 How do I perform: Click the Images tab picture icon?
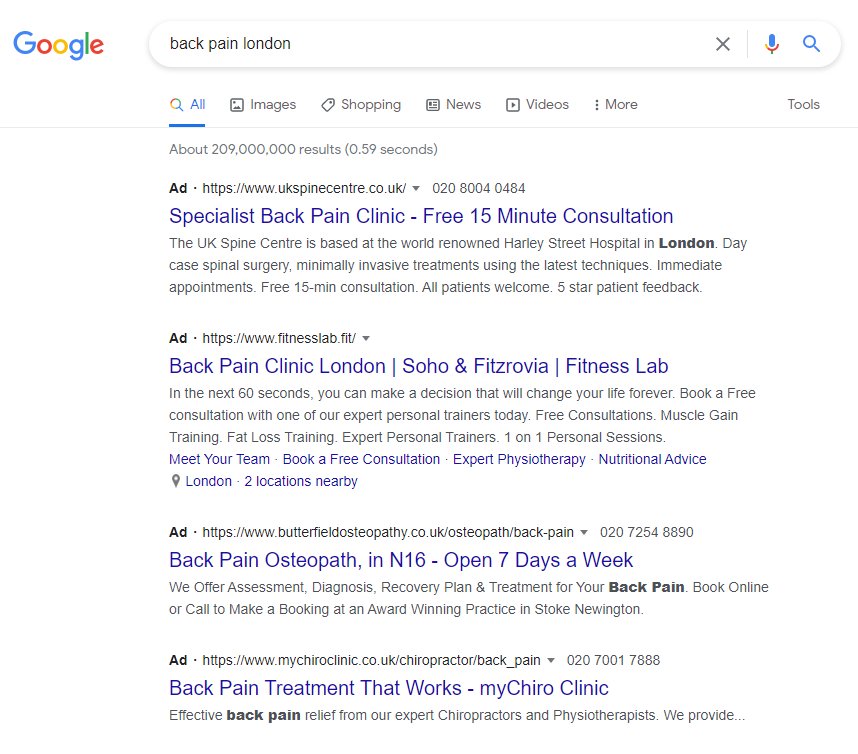236,105
